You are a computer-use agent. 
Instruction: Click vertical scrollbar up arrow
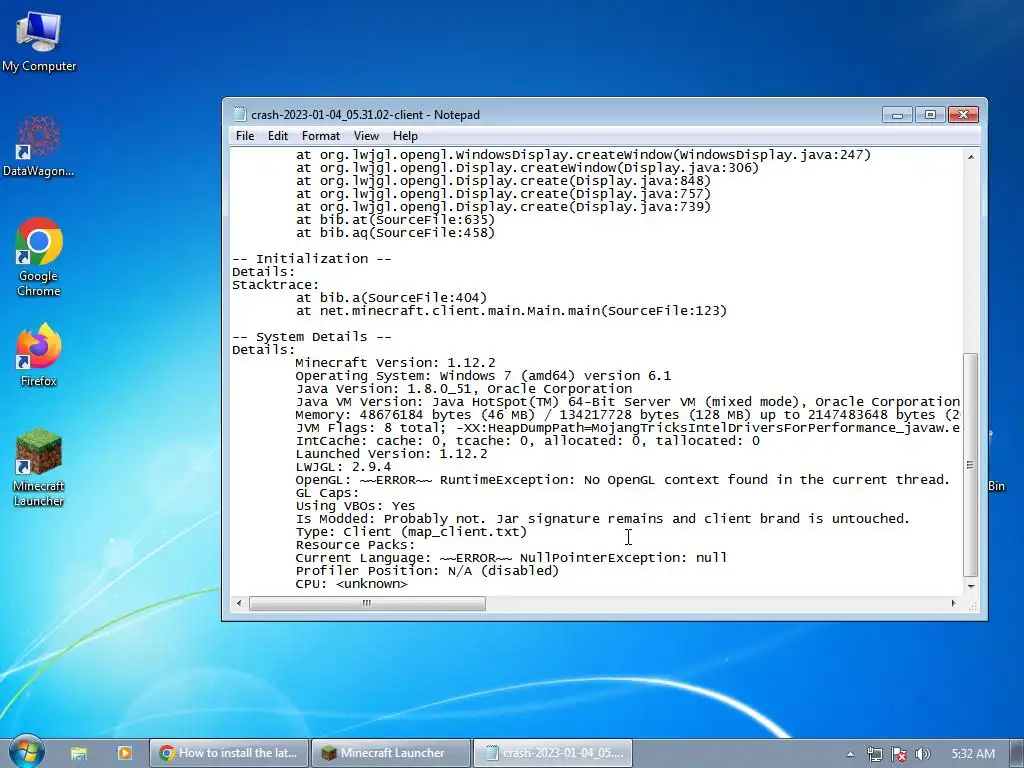(970, 157)
